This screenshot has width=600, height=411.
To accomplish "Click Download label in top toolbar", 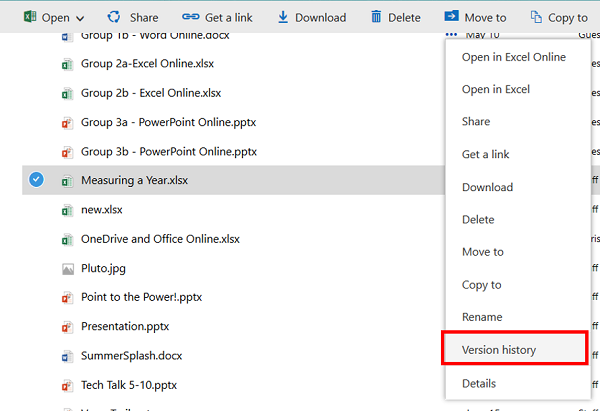I will [321, 18].
